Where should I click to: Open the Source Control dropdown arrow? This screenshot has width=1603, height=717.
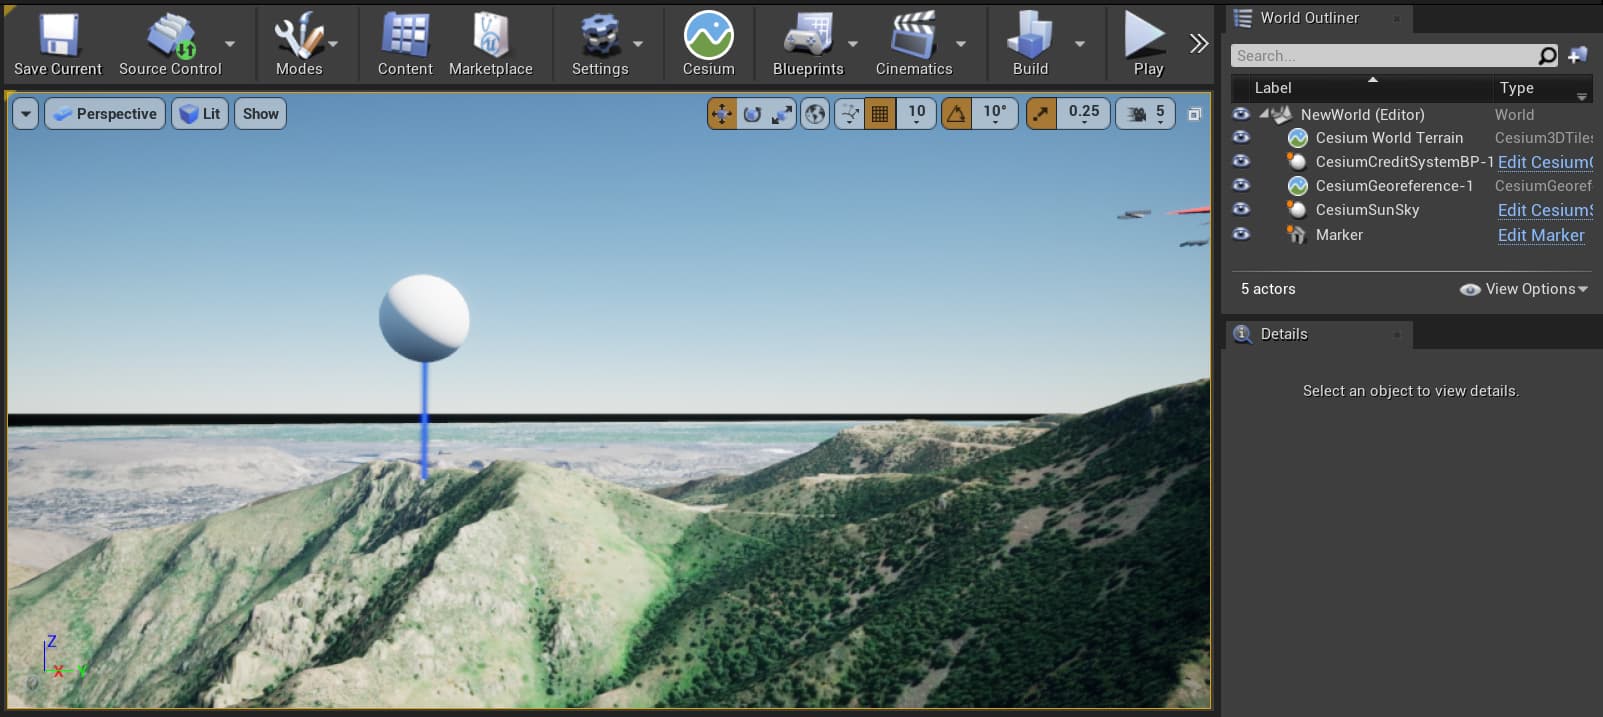coord(230,44)
